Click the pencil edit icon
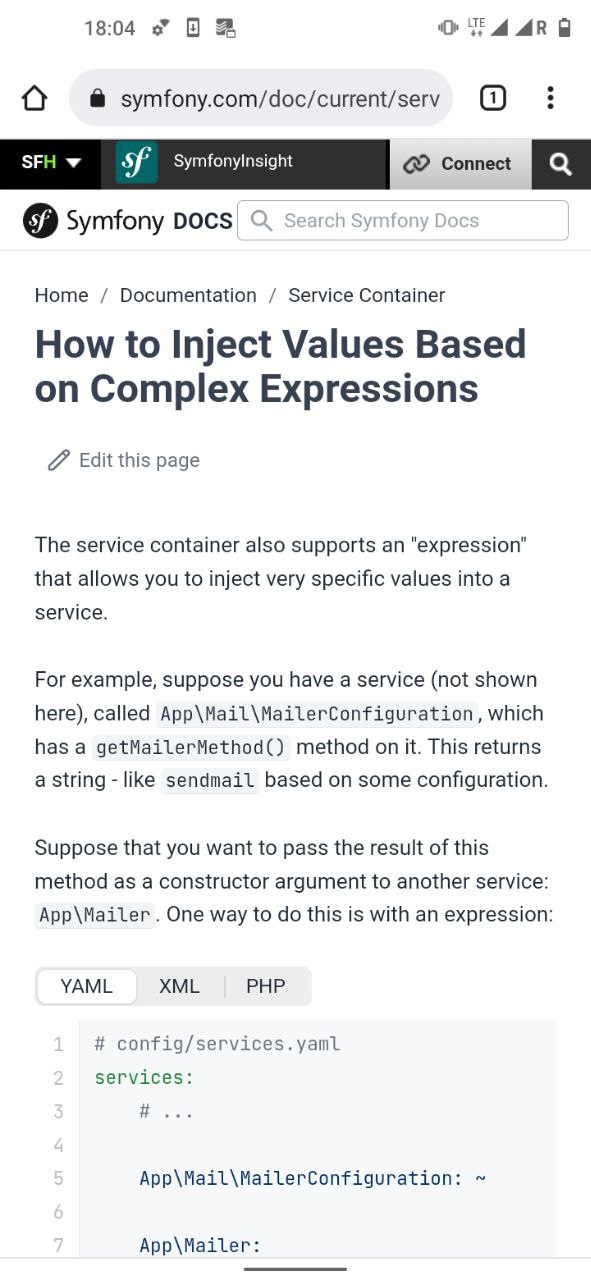This screenshot has width=591, height=1280. (59, 460)
